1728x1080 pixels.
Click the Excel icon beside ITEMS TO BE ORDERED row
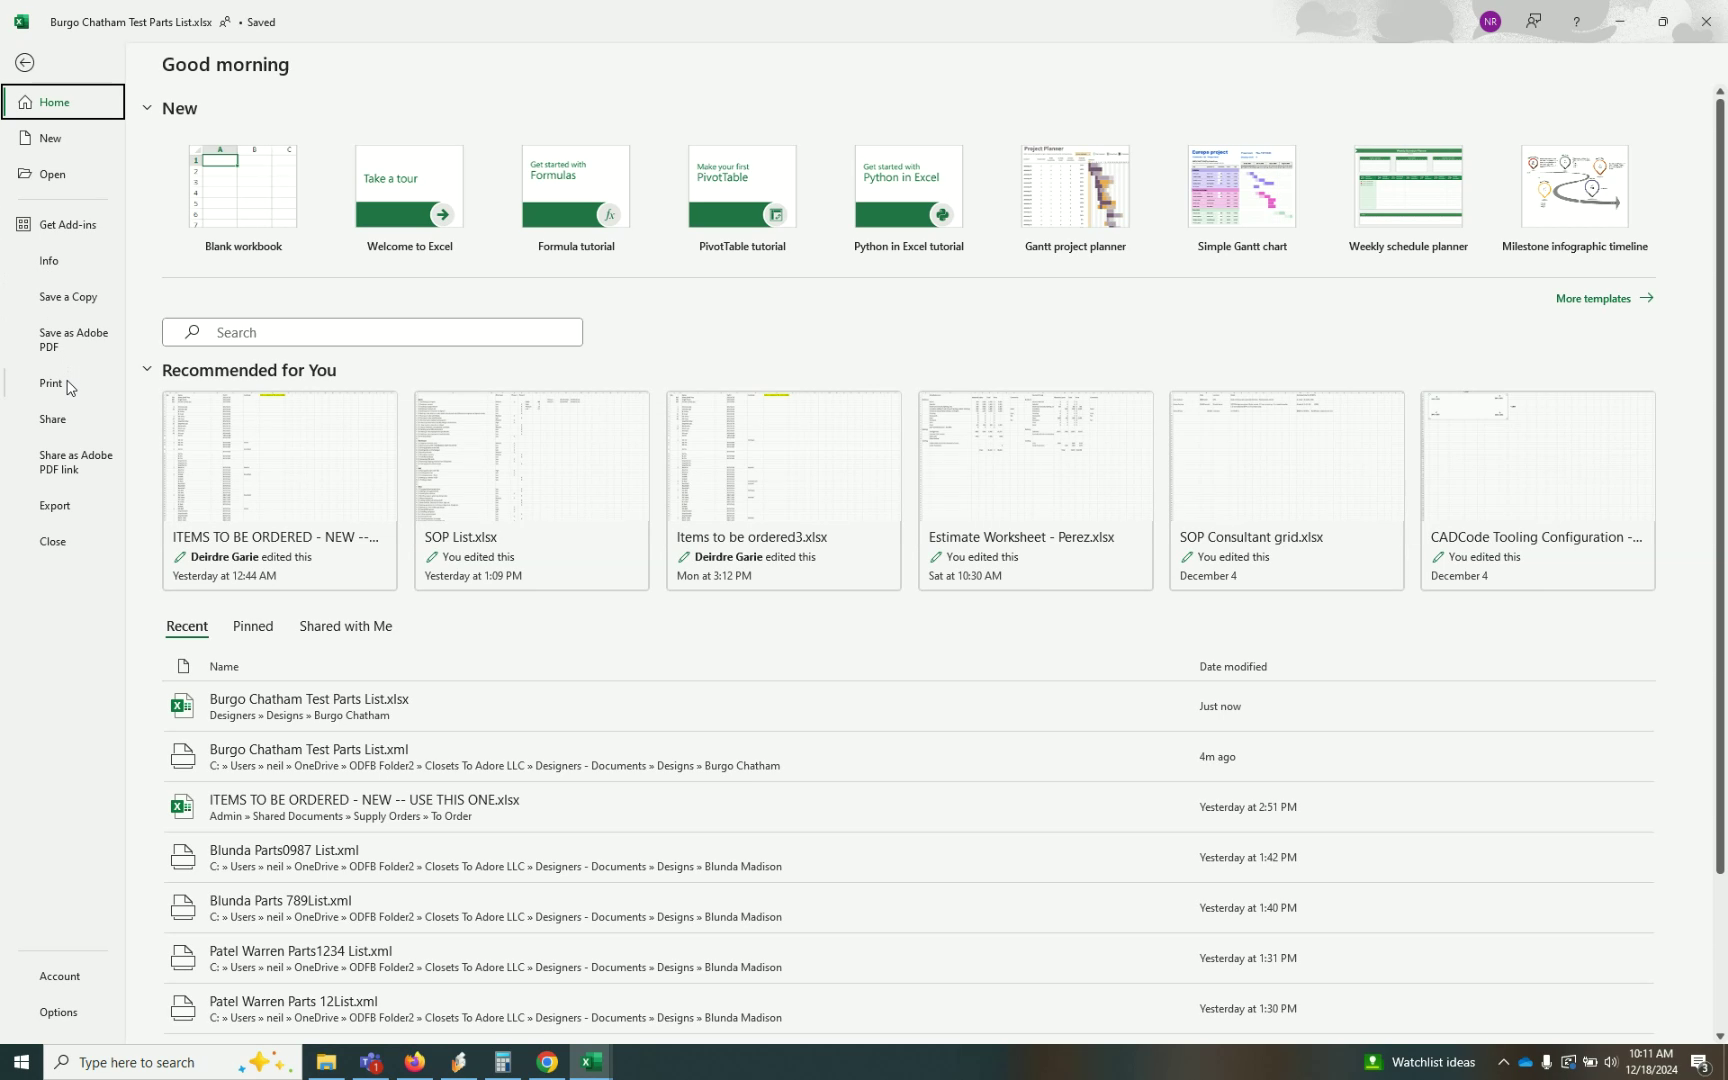182,807
